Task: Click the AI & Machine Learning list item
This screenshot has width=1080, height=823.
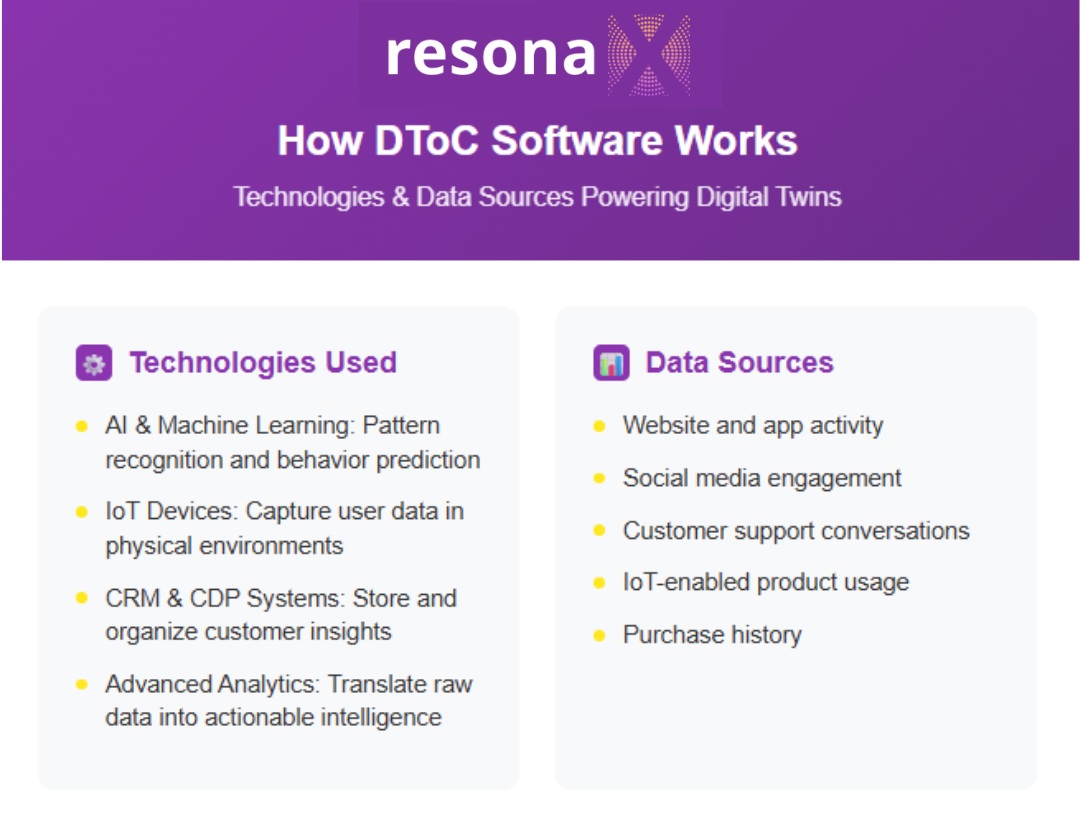Action: 293,443
